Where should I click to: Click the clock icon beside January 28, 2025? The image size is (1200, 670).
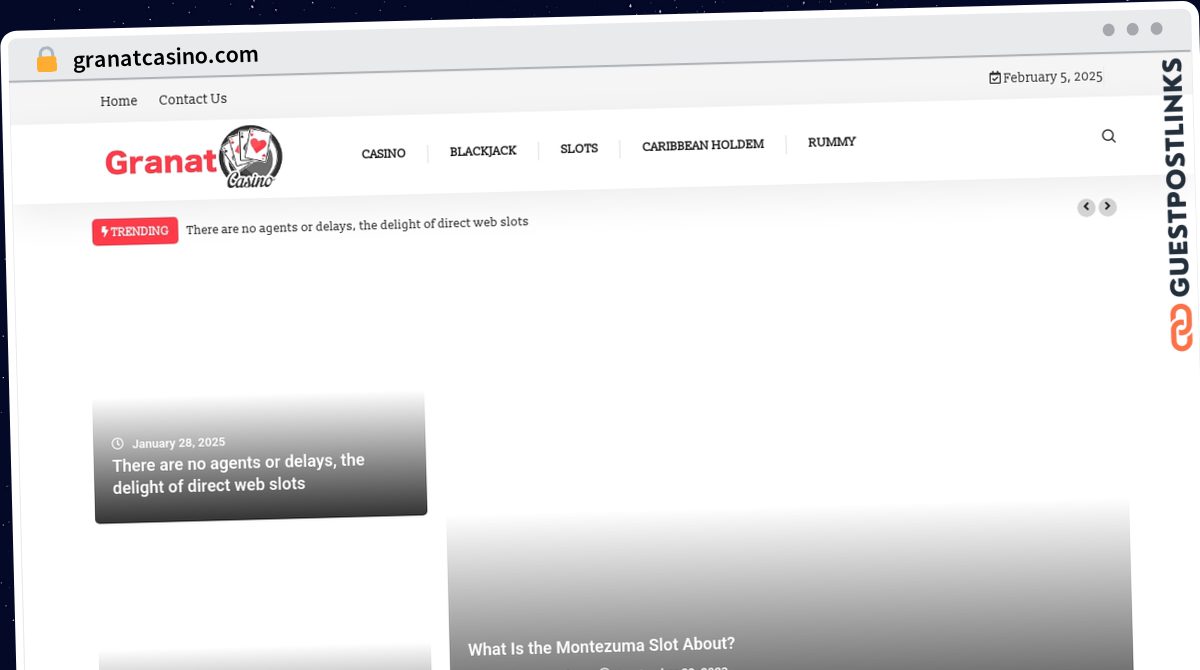click(x=117, y=443)
